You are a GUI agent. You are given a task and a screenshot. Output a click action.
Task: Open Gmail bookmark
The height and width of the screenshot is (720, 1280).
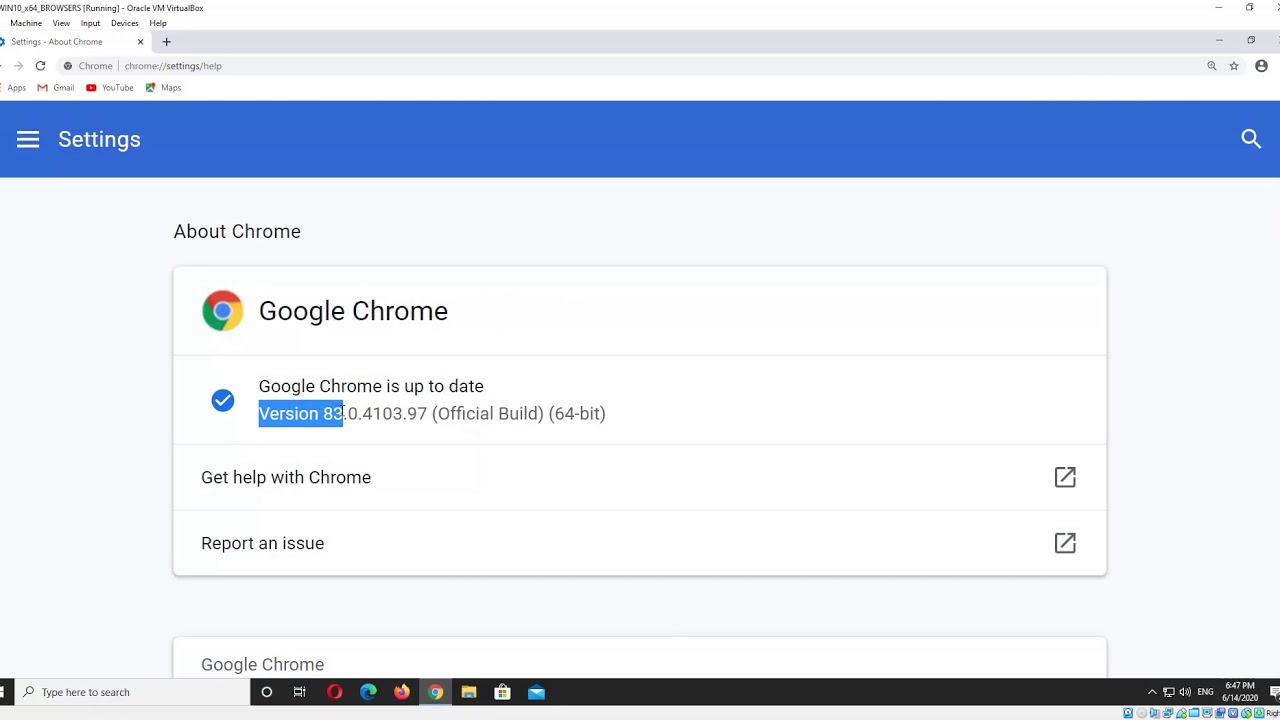[56, 88]
